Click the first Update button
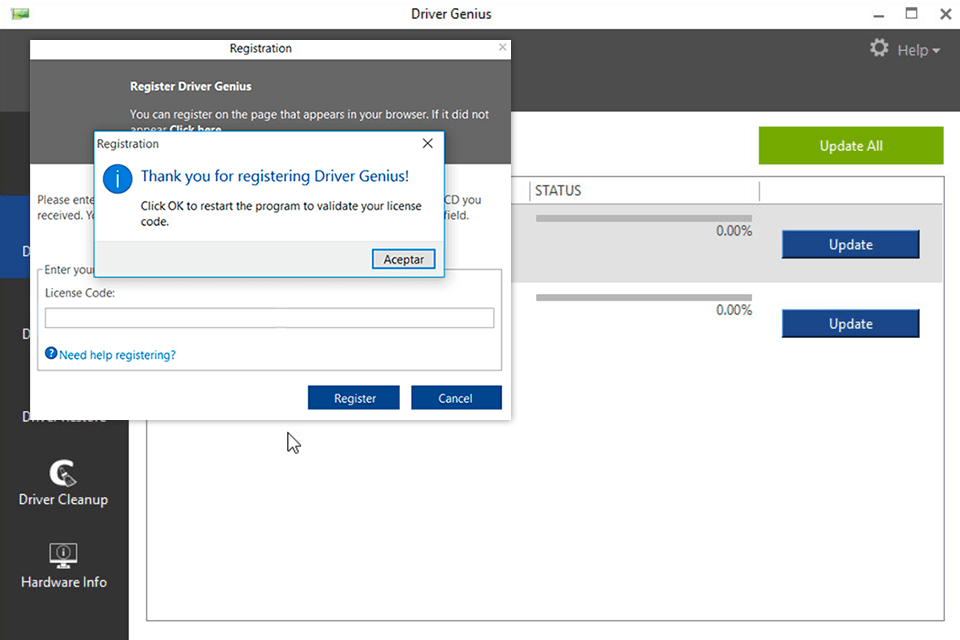Screen dimensions: 960x640 pos(850,244)
